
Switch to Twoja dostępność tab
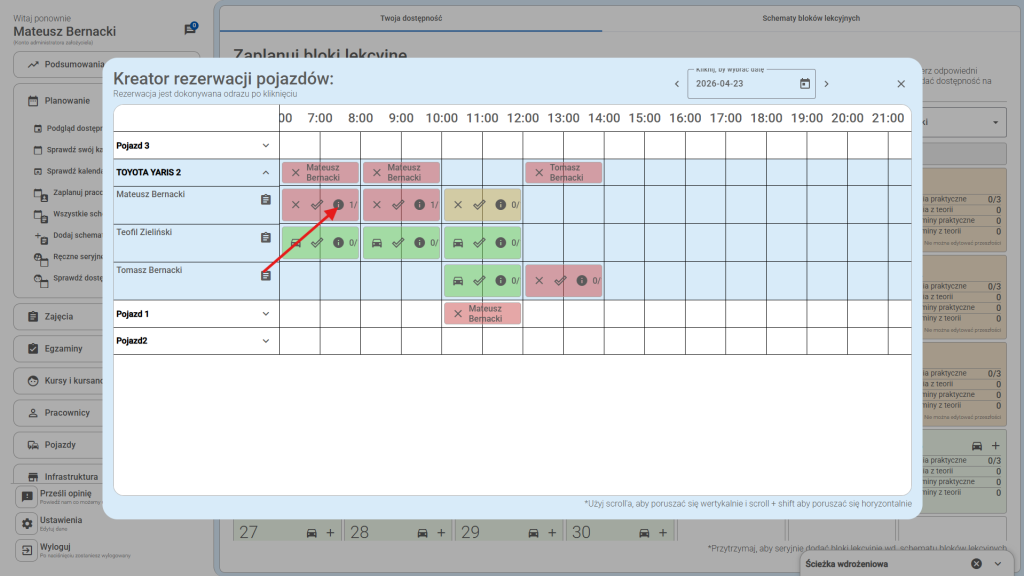pyautogui.click(x=411, y=18)
